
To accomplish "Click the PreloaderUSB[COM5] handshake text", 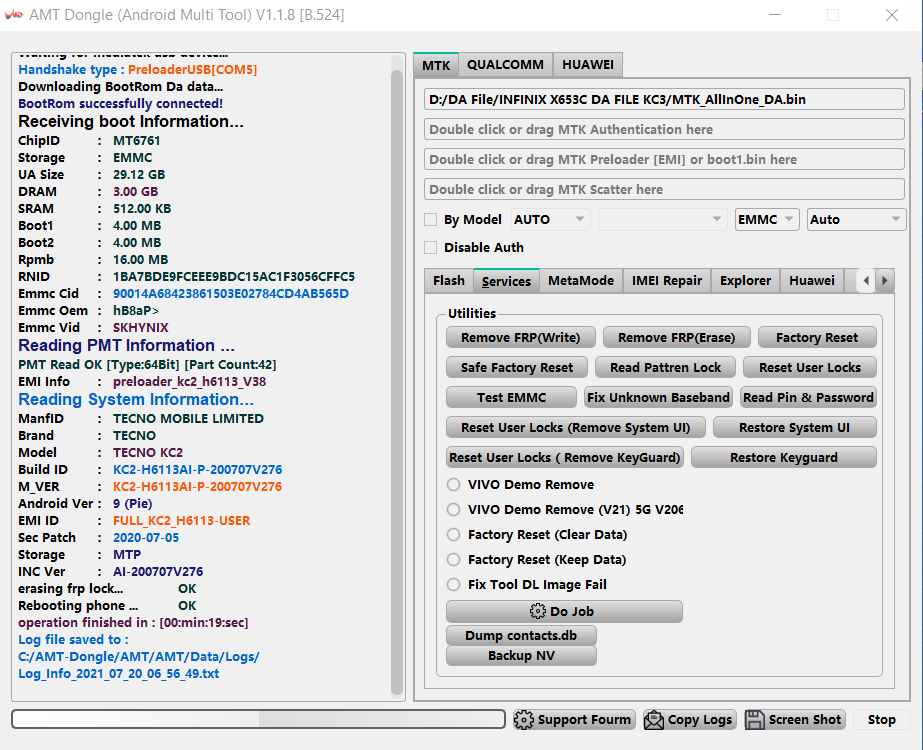I will (x=192, y=69).
